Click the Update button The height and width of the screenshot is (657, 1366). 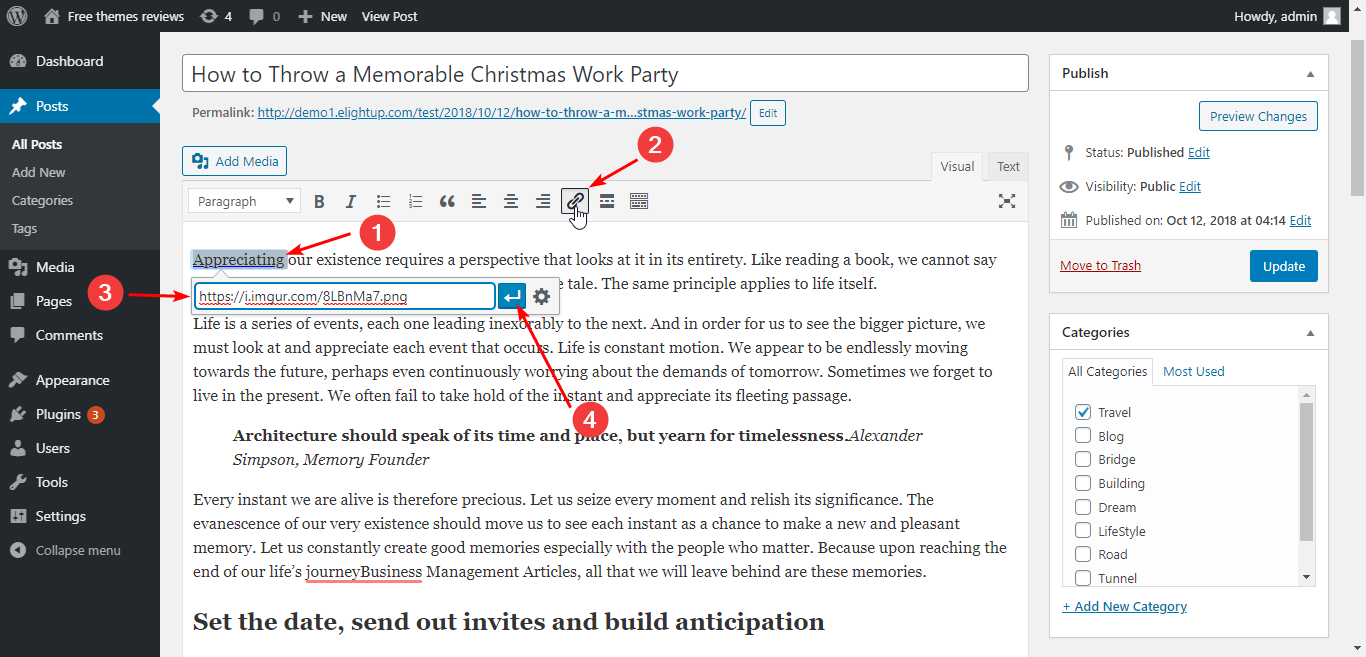1284,266
